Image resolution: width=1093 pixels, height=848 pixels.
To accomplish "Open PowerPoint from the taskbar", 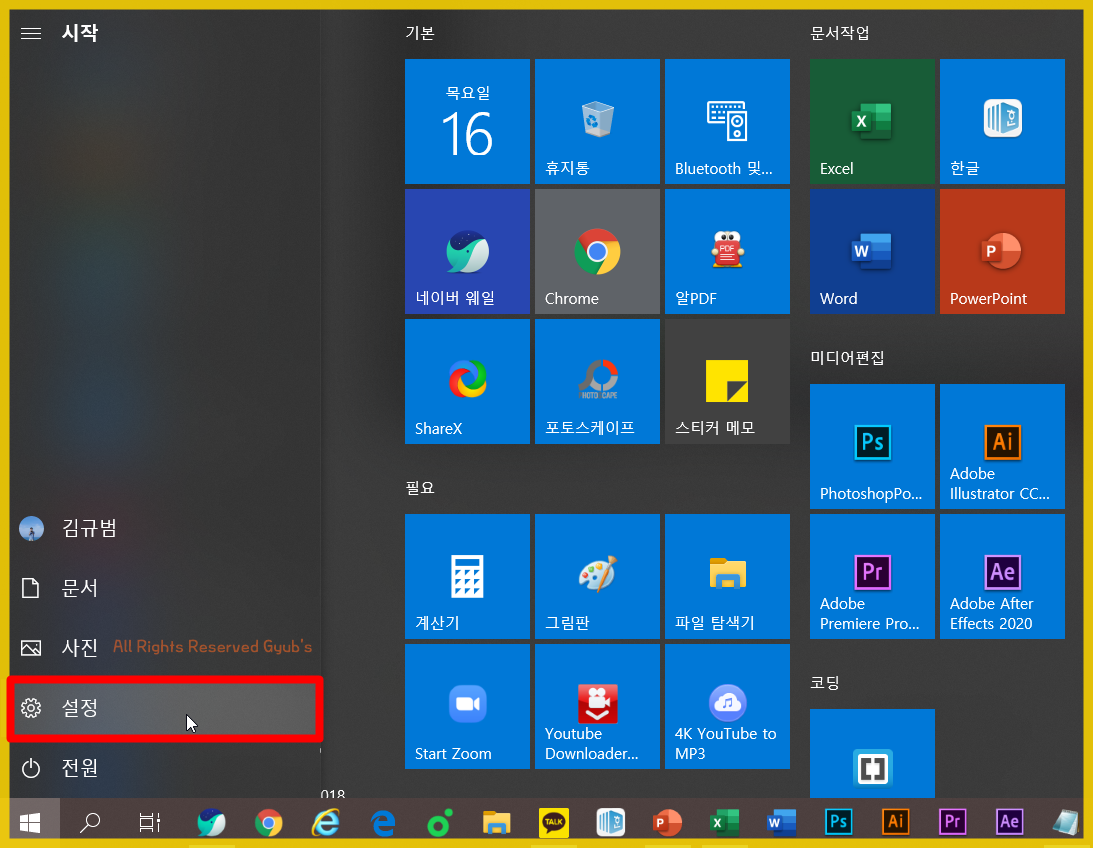I will [x=667, y=823].
